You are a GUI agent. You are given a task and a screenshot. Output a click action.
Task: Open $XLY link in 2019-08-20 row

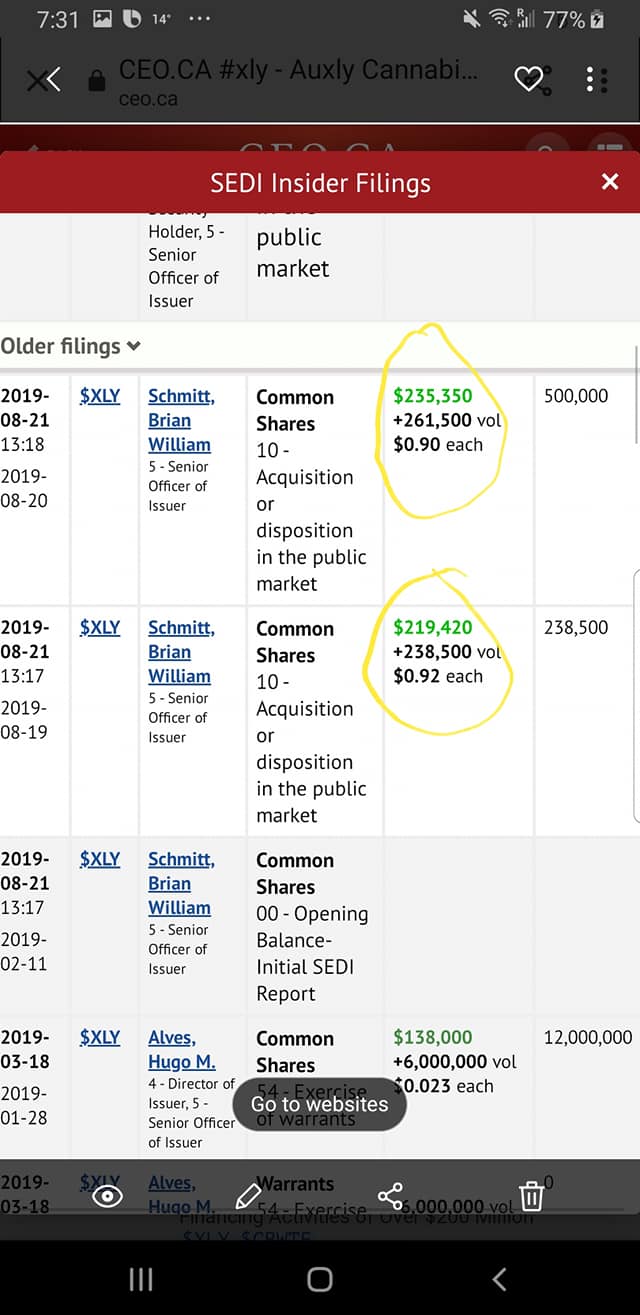pyautogui.click(x=100, y=396)
